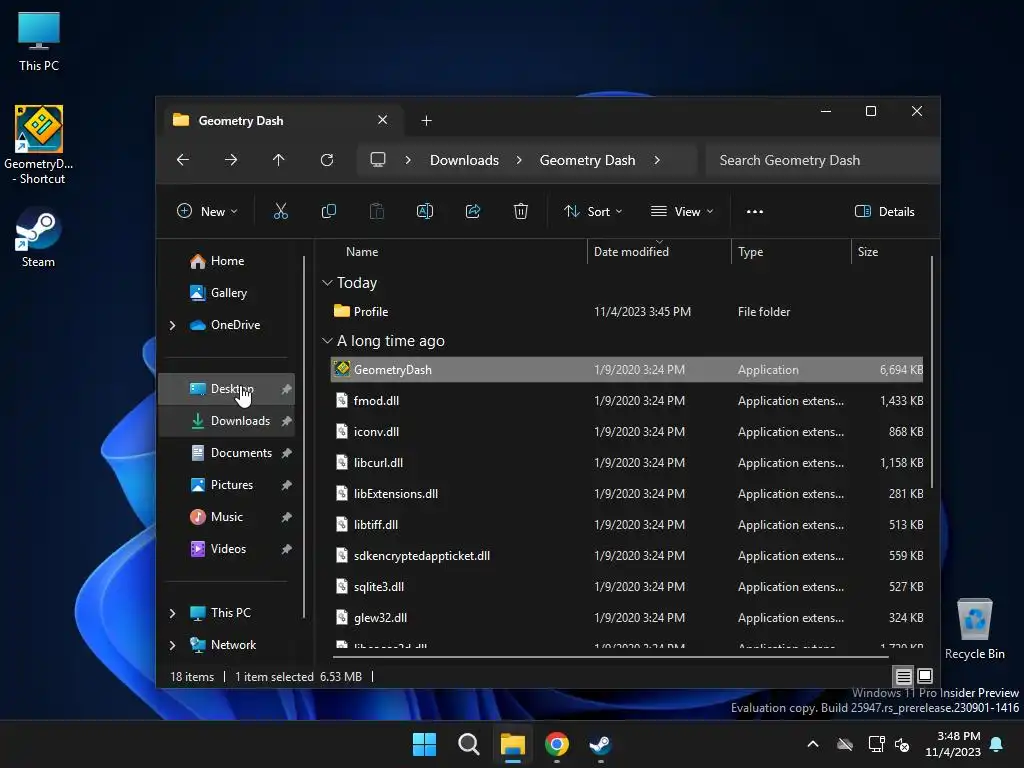This screenshot has height=768, width=1024.
Task: Toggle the Details pane button
Action: (x=884, y=211)
